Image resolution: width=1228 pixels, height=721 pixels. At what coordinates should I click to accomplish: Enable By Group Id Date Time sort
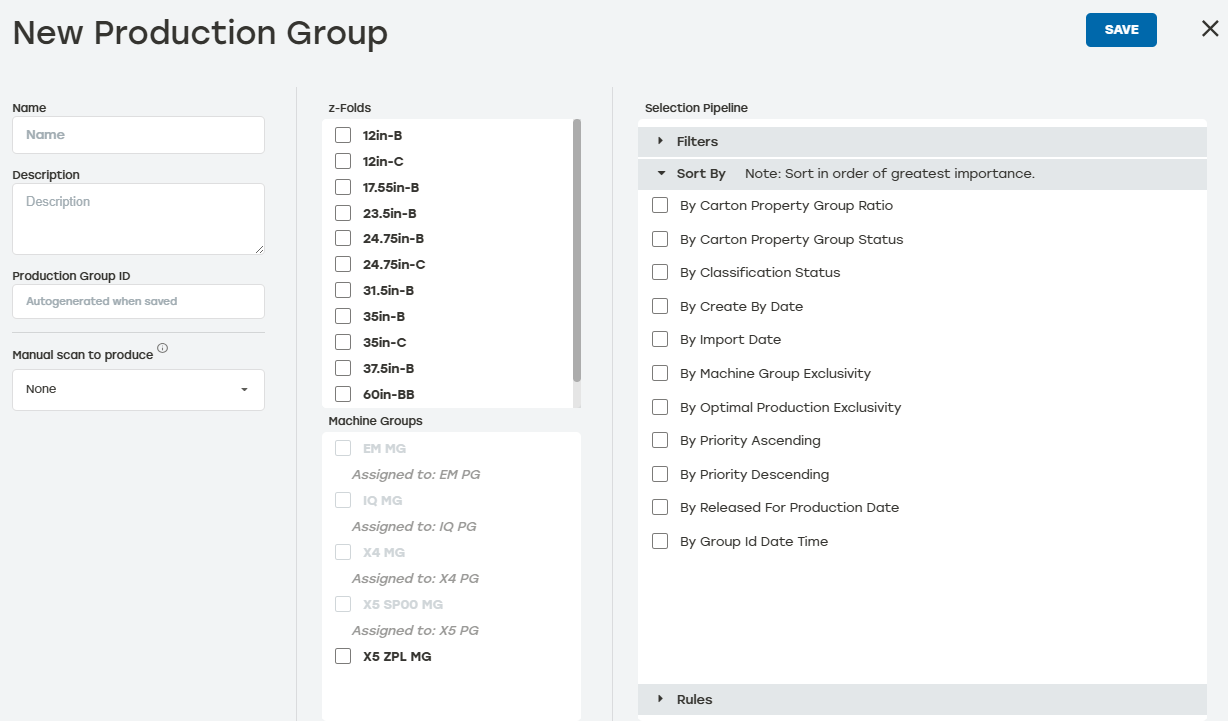pos(660,541)
